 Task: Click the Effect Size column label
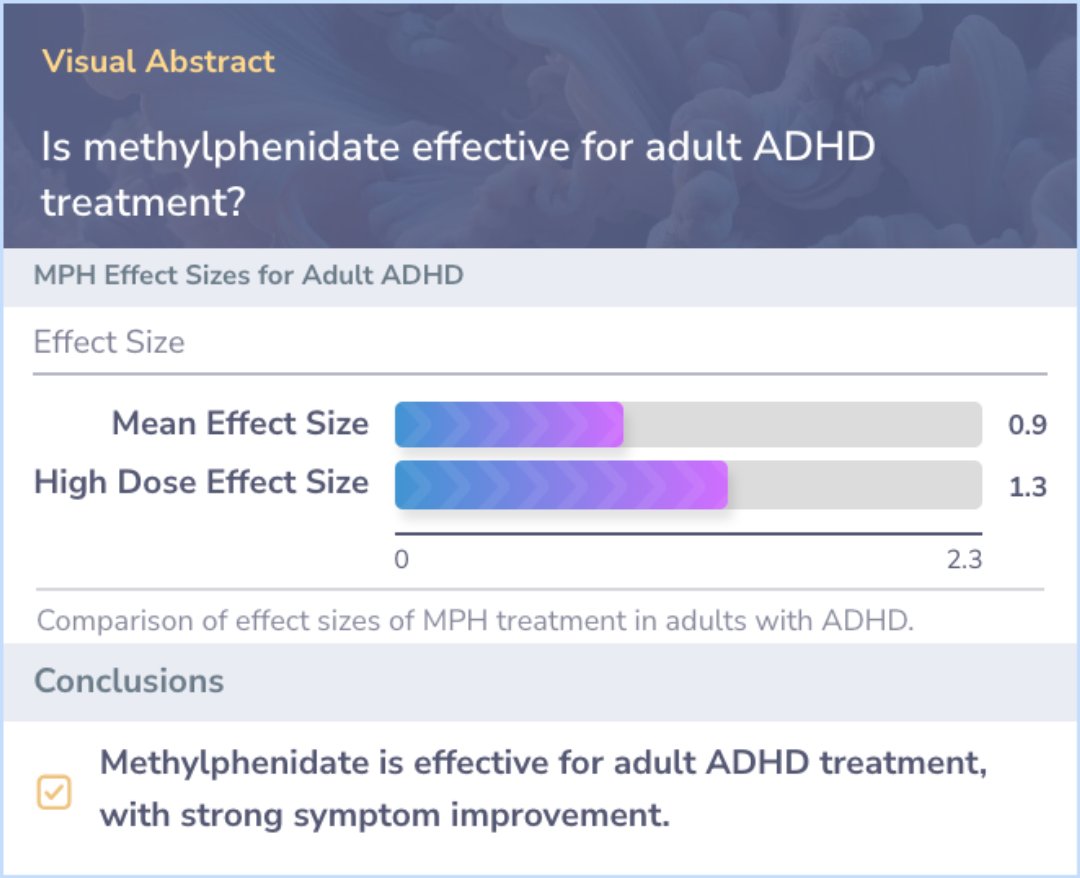[110, 342]
